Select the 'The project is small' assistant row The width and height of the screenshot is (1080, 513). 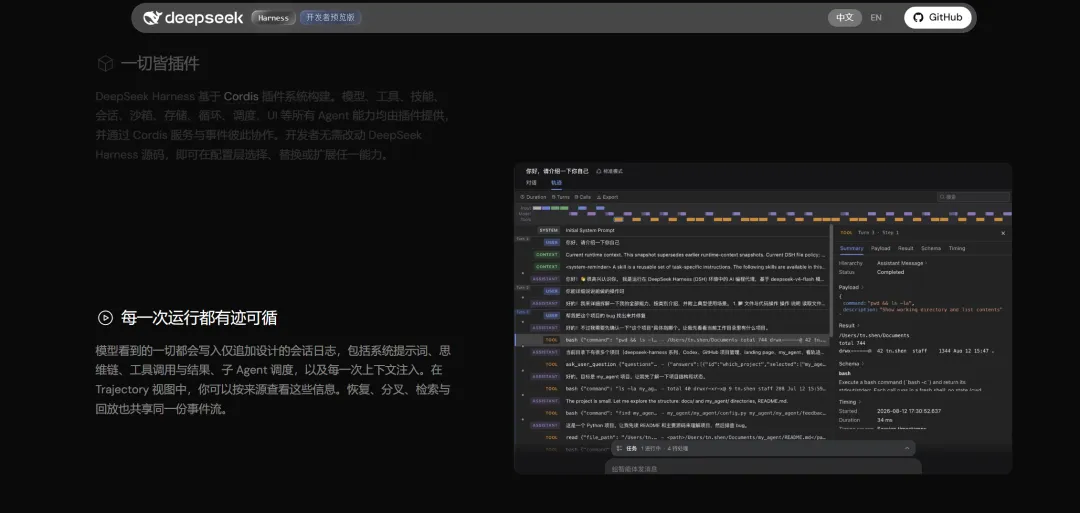pyautogui.click(x=672, y=401)
